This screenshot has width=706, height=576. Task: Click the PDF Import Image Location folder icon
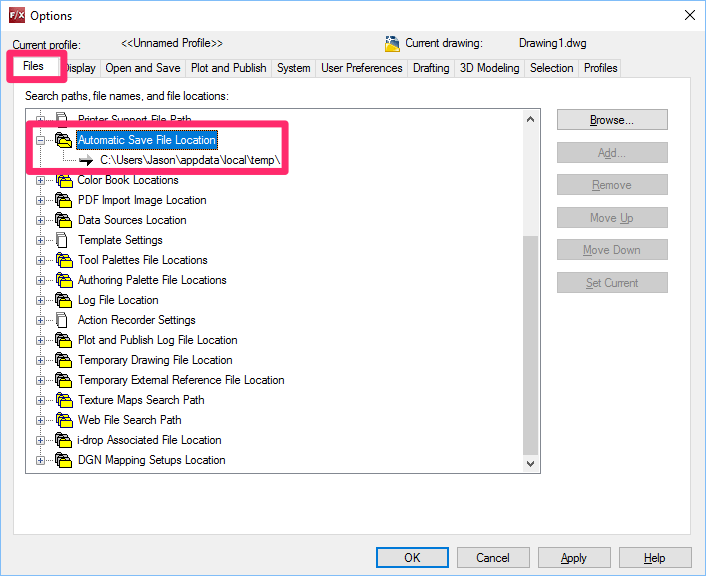[x=63, y=200]
